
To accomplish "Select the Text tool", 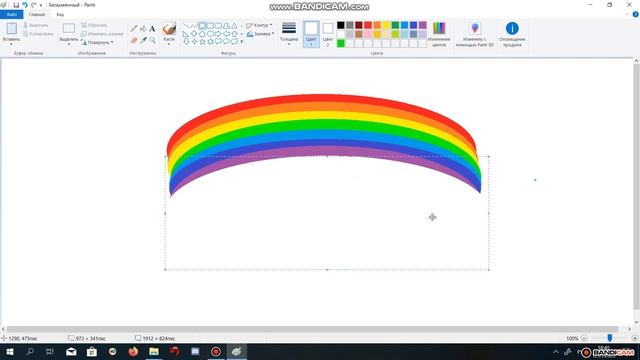I will pos(152,29).
